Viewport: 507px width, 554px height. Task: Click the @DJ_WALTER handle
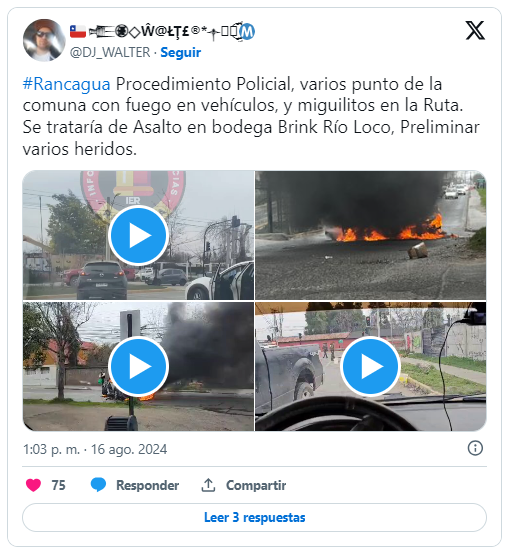coord(110,52)
